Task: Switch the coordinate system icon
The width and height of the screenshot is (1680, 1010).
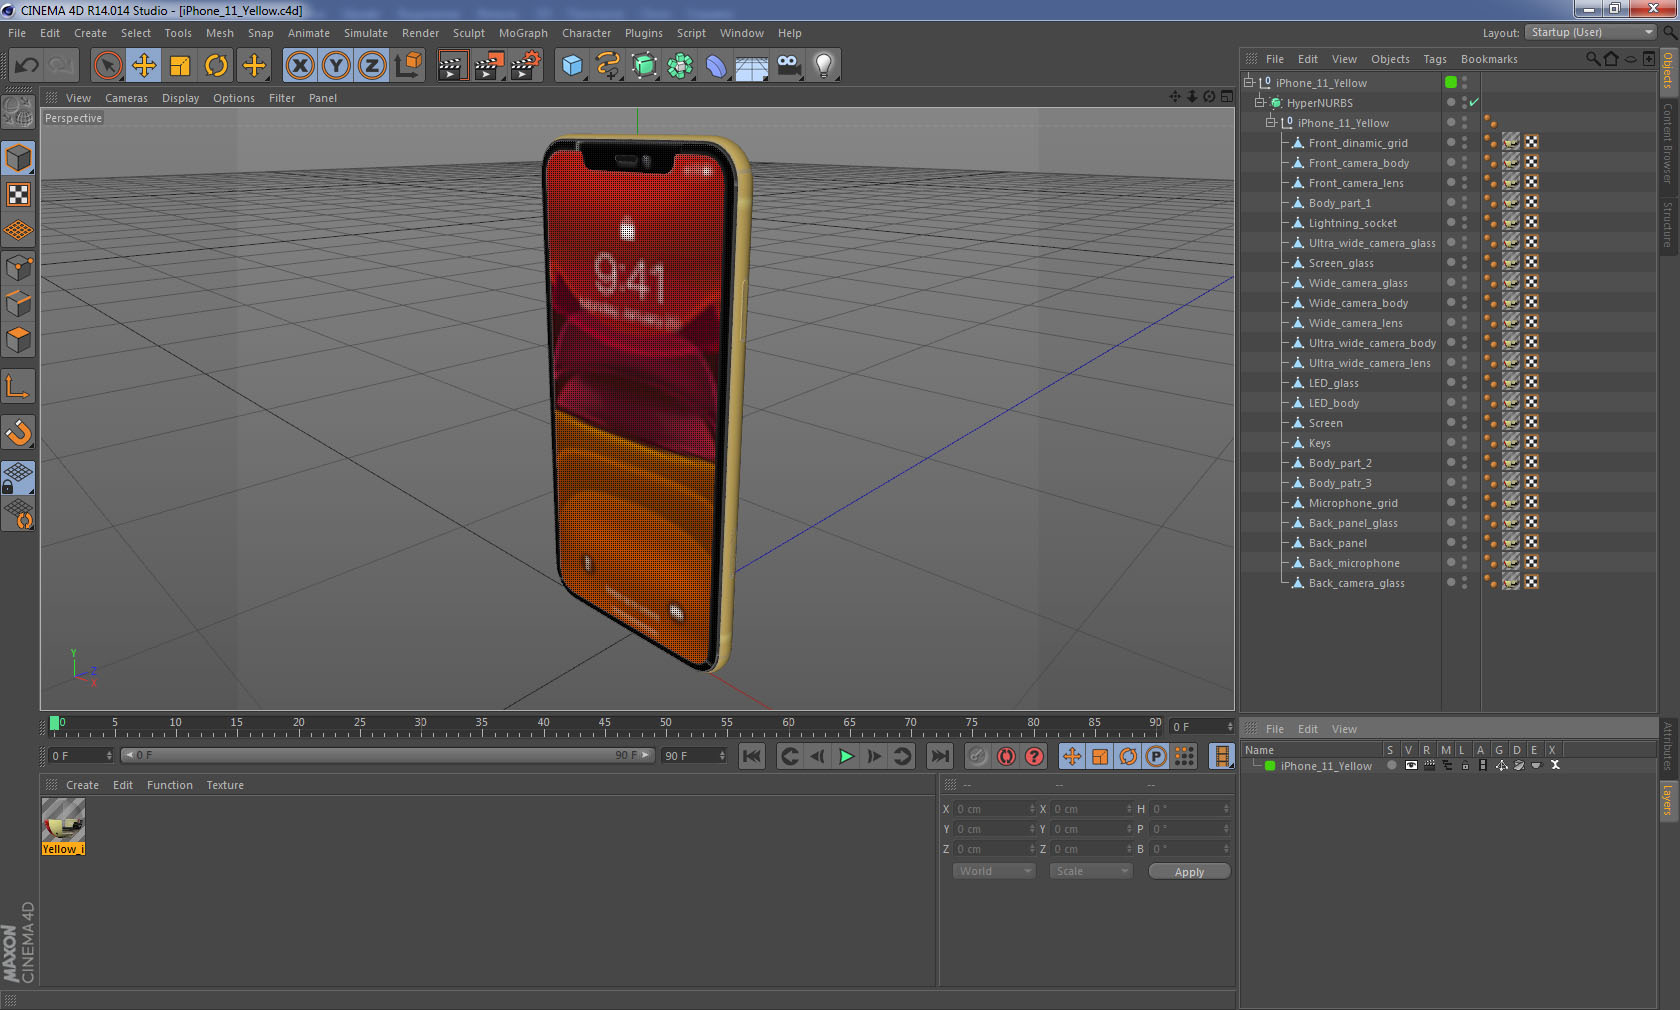Action: click(x=408, y=66)
